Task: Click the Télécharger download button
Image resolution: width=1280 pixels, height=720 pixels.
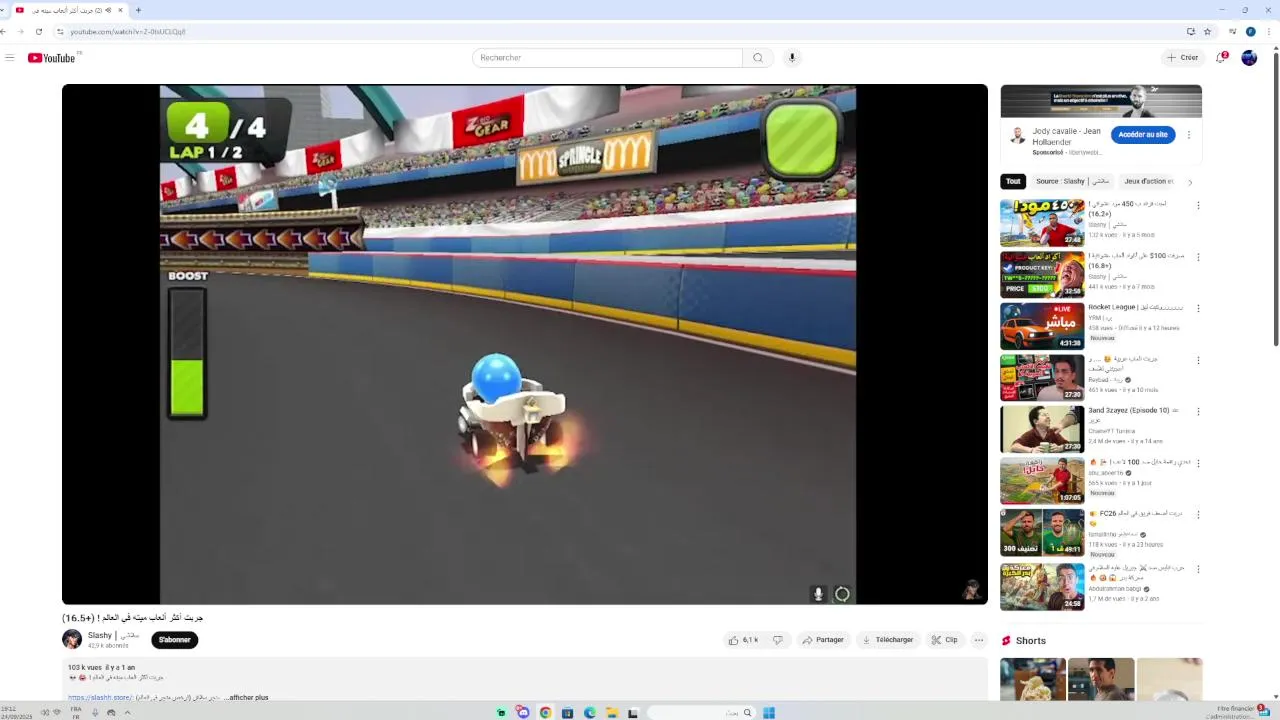Action: [888, 640]
